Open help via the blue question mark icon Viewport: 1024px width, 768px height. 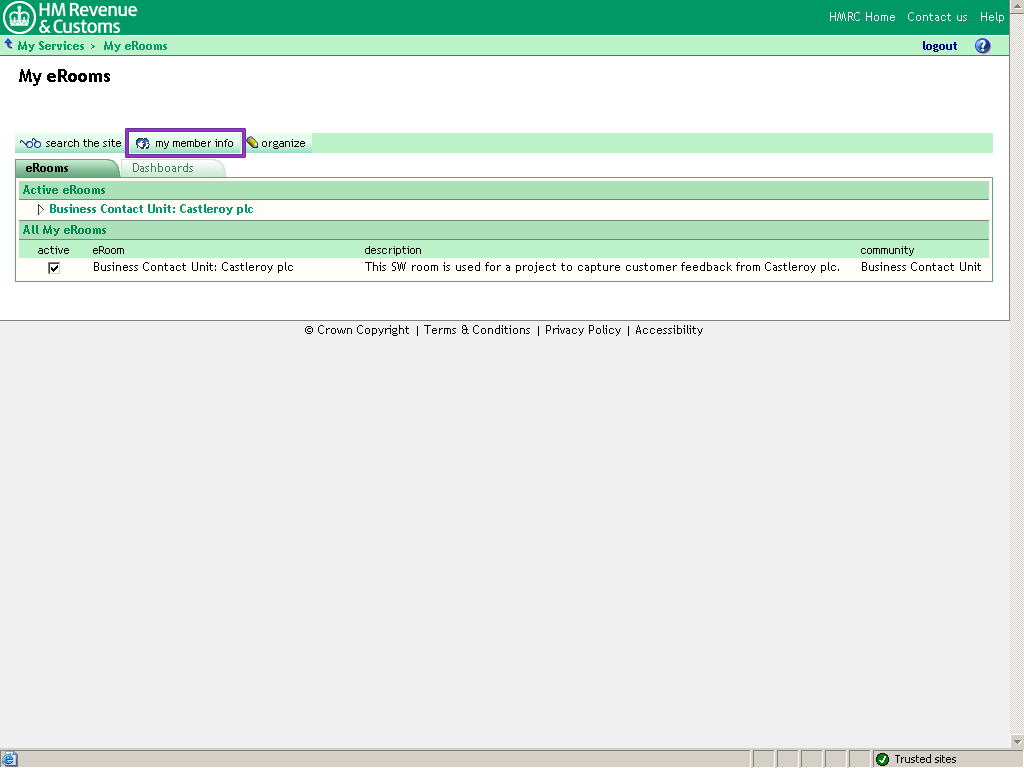pos(982,46)
